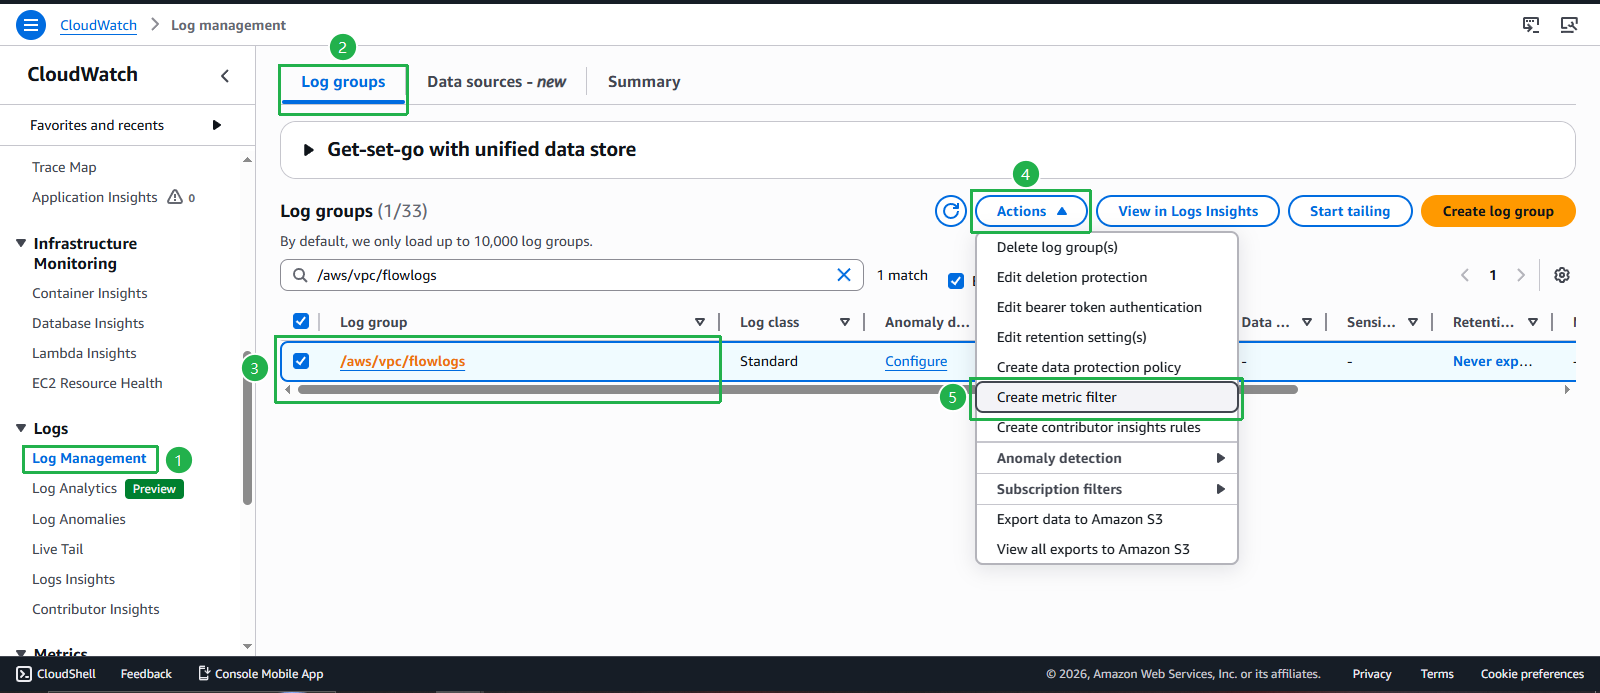Click Configure anomaly detection link
Viewport: 1600px width, 693px height.
[x=916, y=361]
